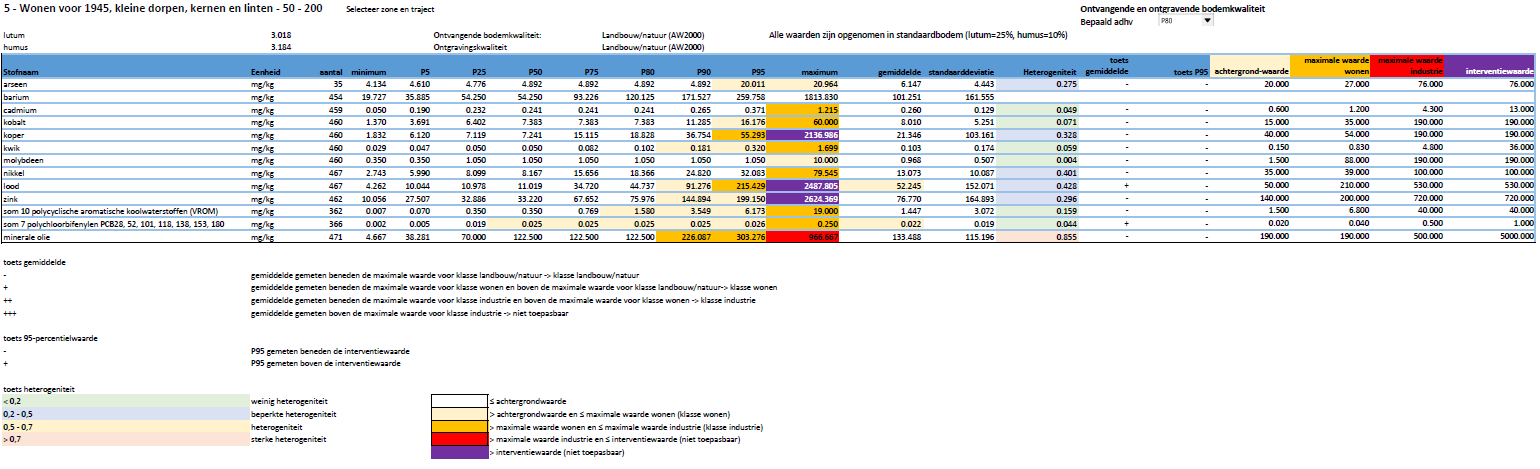Click the green '< 0,2' heterogeneity legend cell
This screenshot has width=1540, height=469.
click(x=123, y=400)
